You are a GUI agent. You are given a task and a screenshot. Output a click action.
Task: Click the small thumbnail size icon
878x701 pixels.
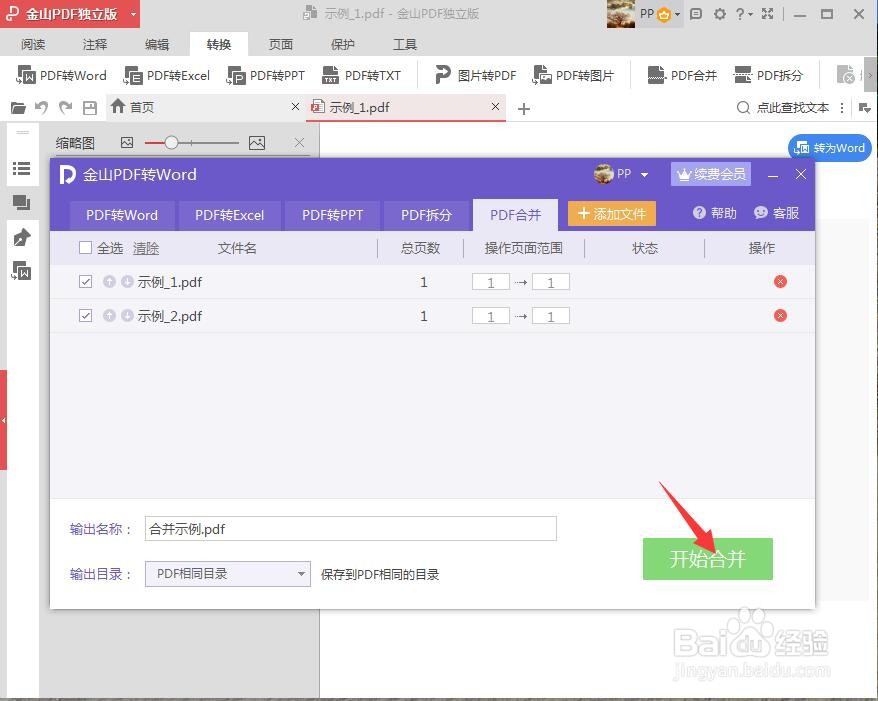127,143
